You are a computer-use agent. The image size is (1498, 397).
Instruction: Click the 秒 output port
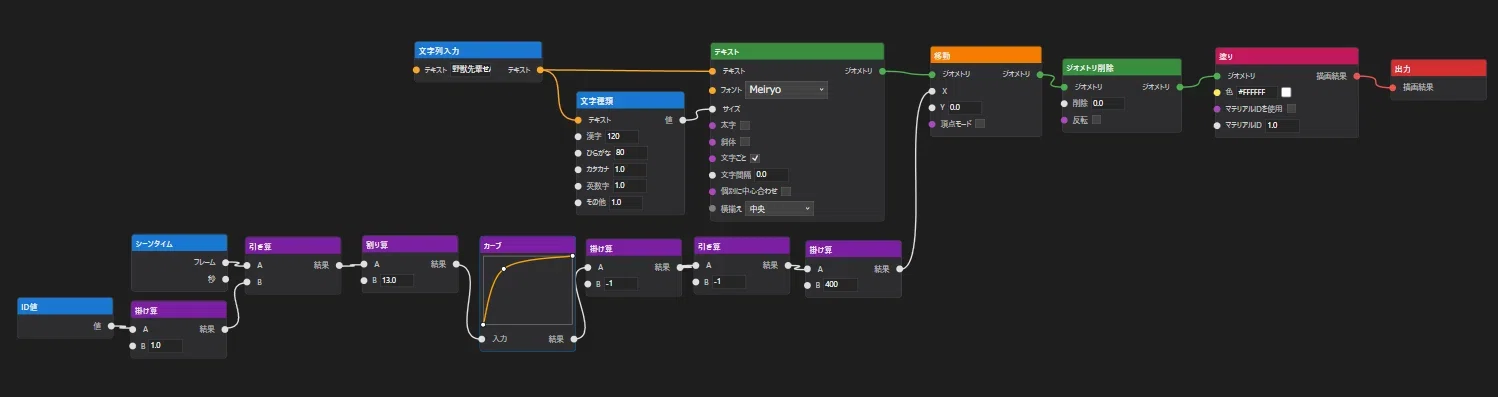(x=225, y=279)
